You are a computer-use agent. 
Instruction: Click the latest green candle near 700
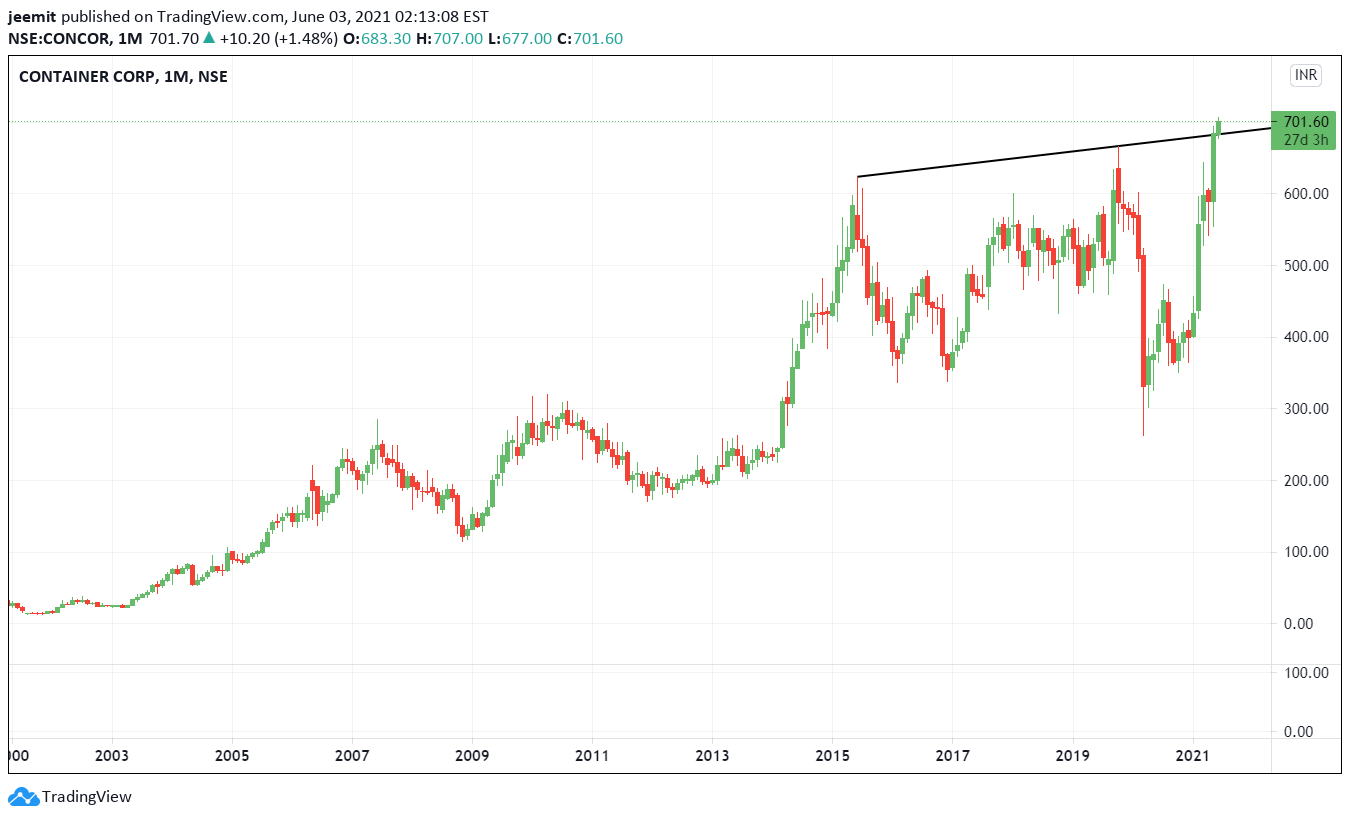1219,126
